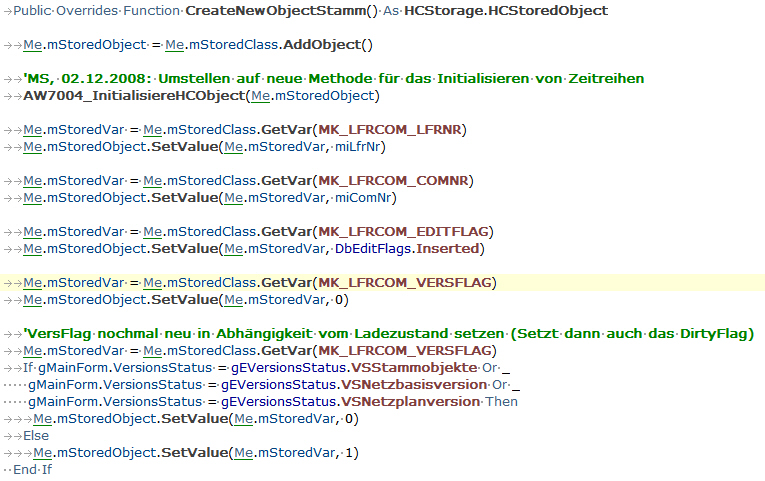Click the If keyword before gMainForm
The width and height of the screenshot is (765, 481).
tap(28, 368)
